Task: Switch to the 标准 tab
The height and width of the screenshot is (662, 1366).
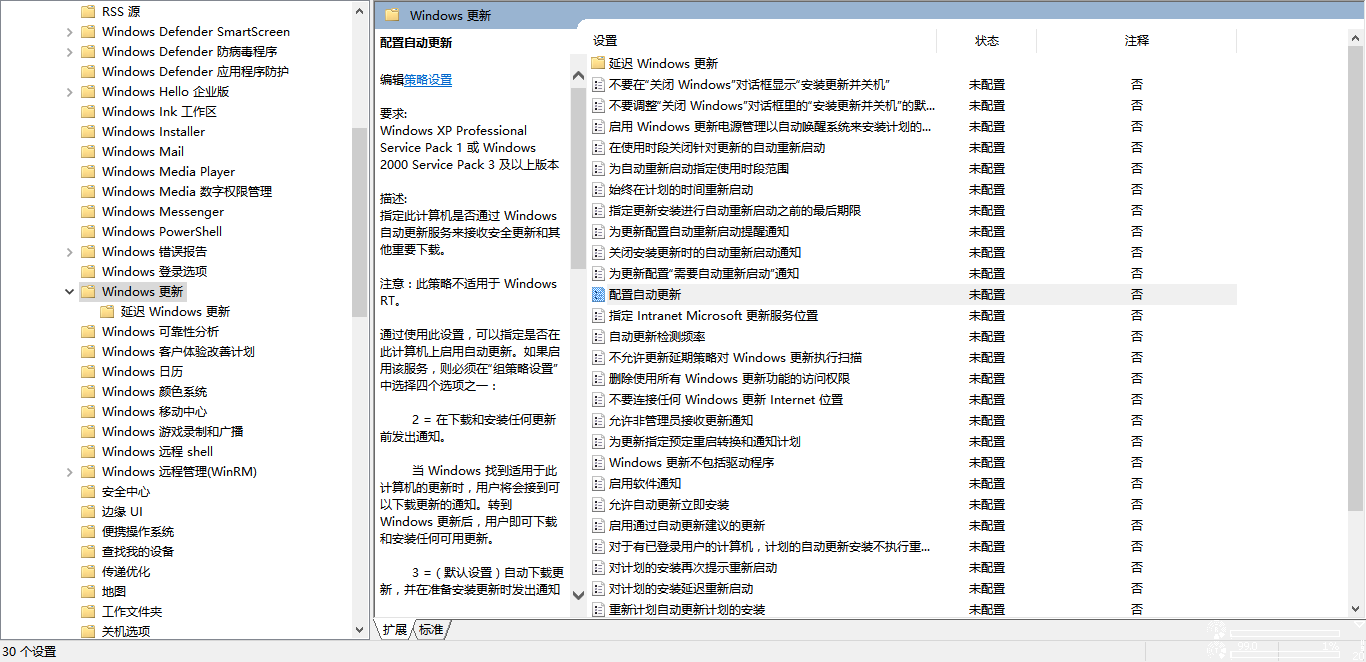Action: [431, 630]
